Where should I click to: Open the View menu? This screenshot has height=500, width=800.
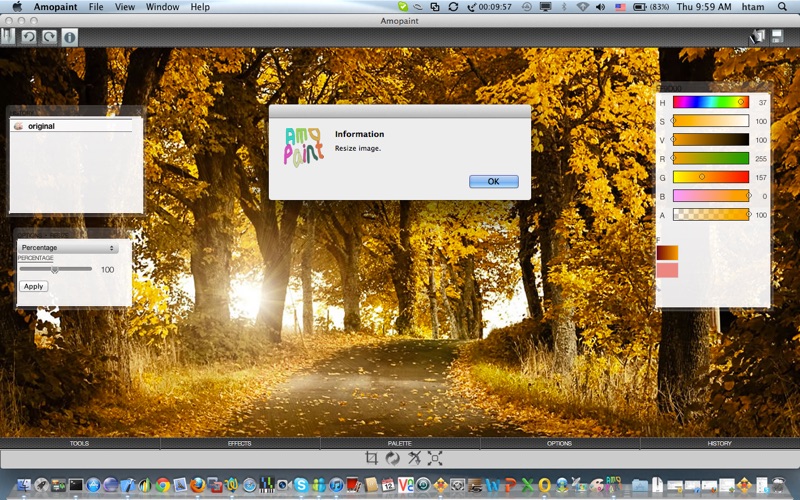[x=124, y=7]
